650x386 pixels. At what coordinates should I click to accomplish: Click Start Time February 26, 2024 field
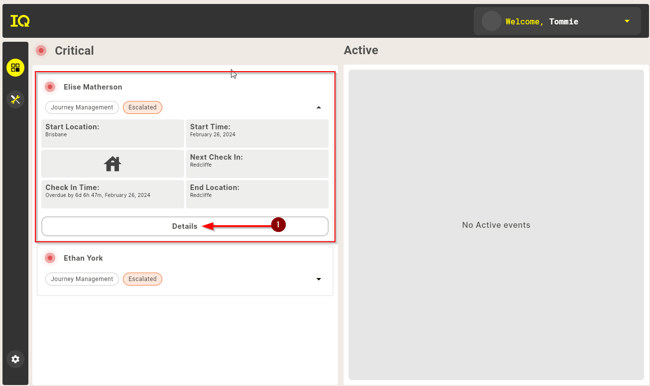tap(257, 134)
